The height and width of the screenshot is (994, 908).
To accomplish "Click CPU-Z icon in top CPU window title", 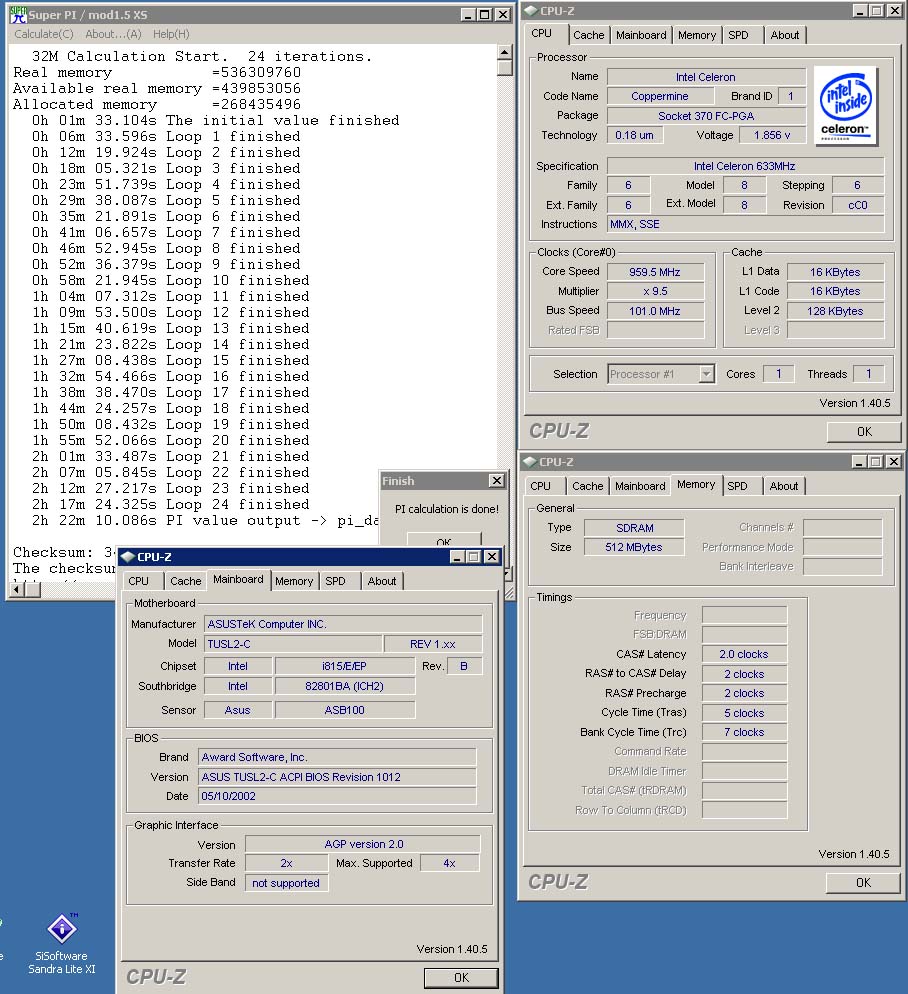I will tap(531, 11).
